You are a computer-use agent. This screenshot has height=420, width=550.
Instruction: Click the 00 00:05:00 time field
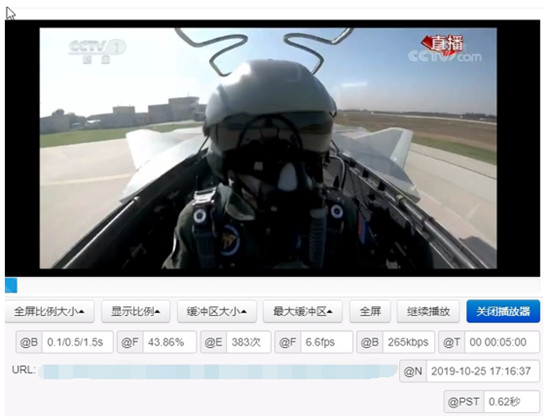pyautogui.click(x=502, y=342)
